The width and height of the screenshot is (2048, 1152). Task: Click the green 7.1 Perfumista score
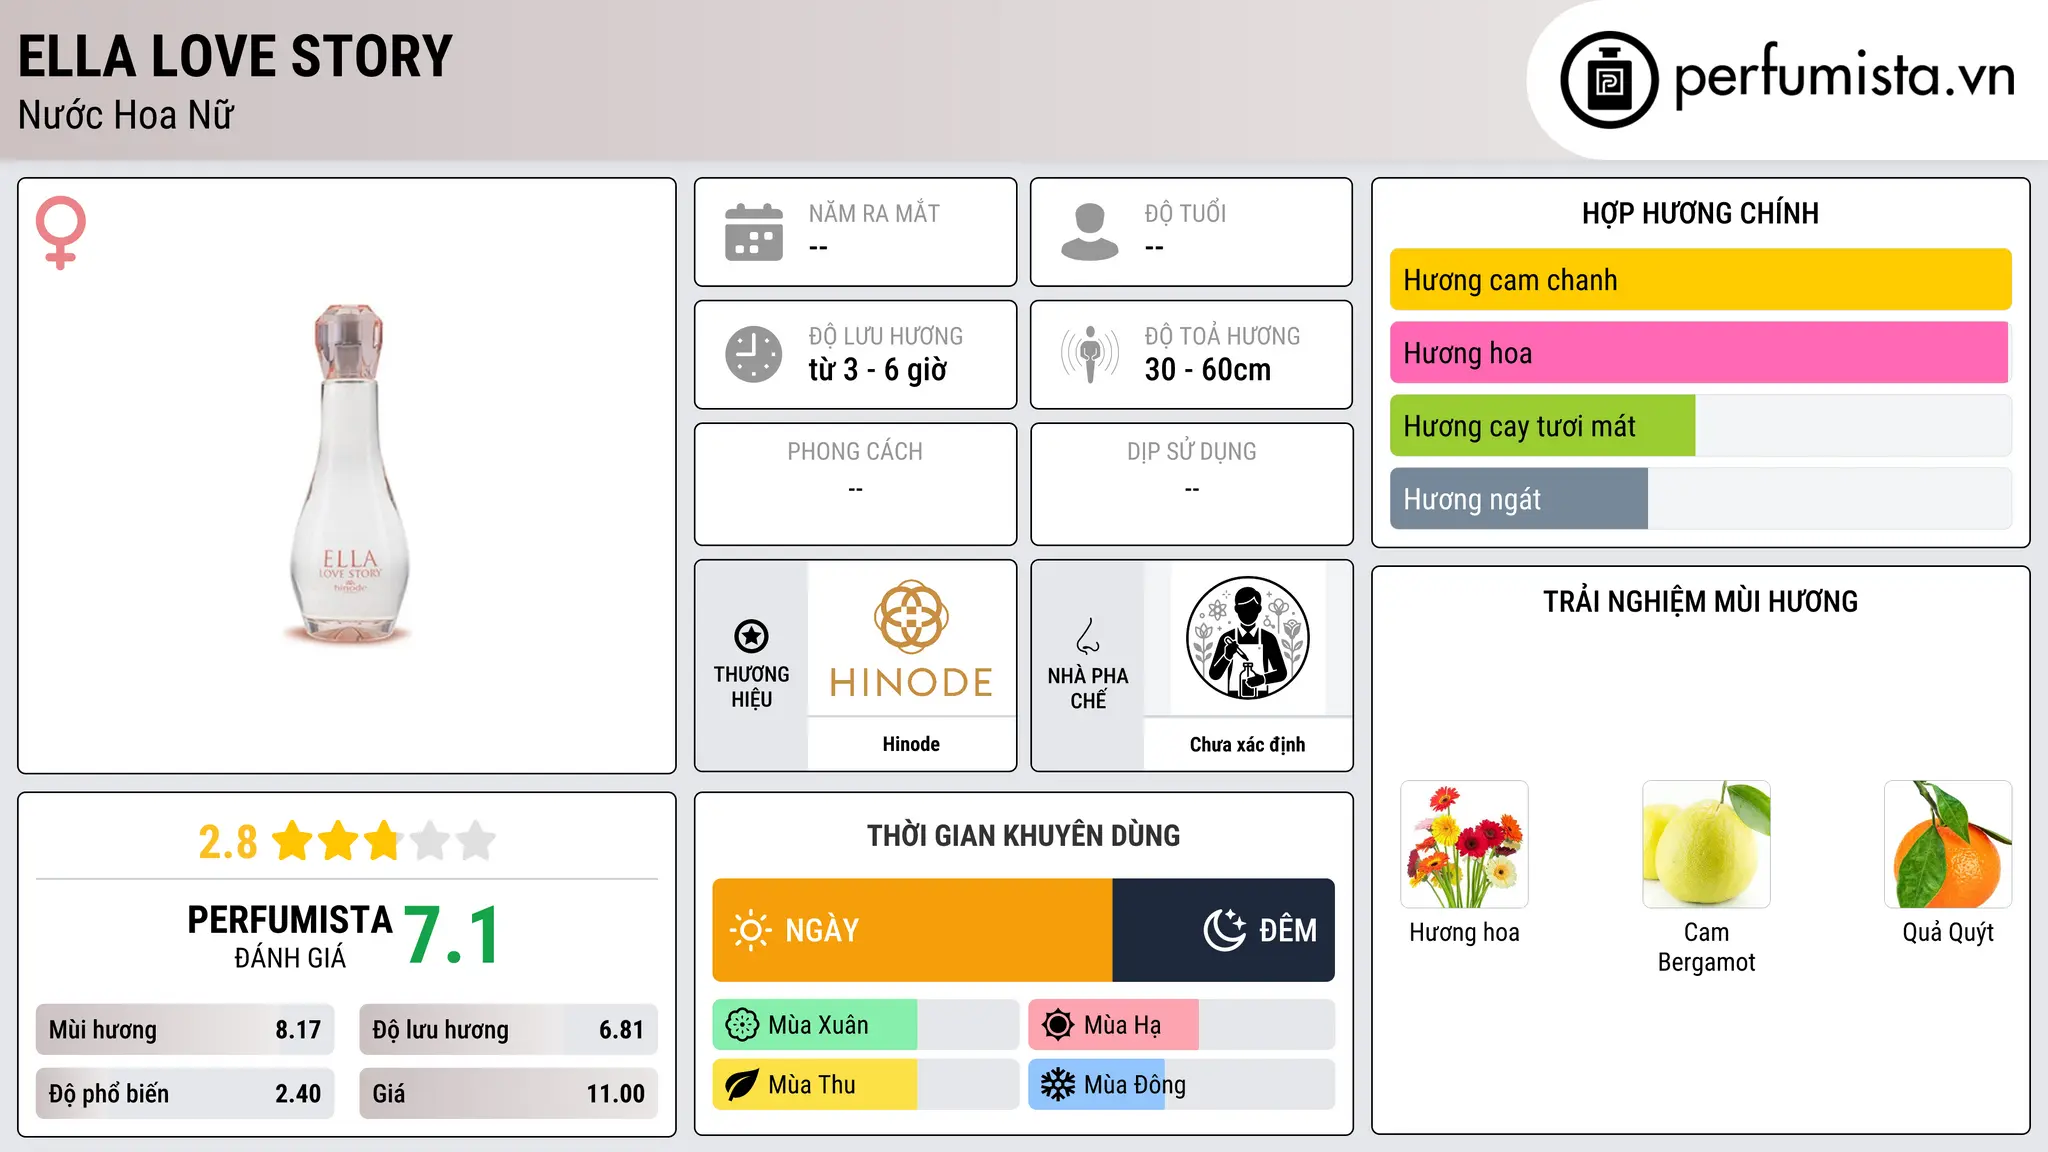point(452,936)
